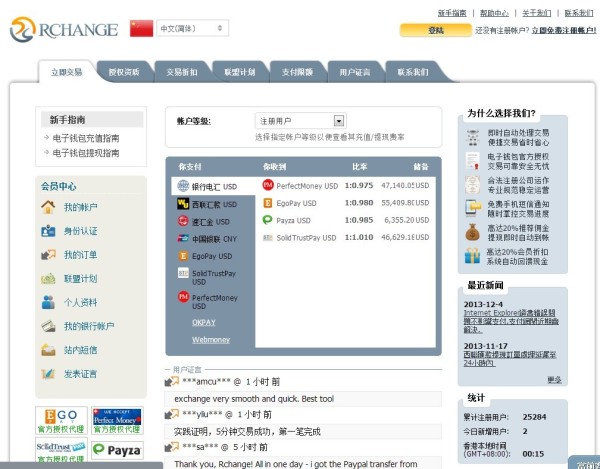Select EgoPay USD in pay column
Screen dimensions: 600x469
pyautogui.click(x=213, y=256)
